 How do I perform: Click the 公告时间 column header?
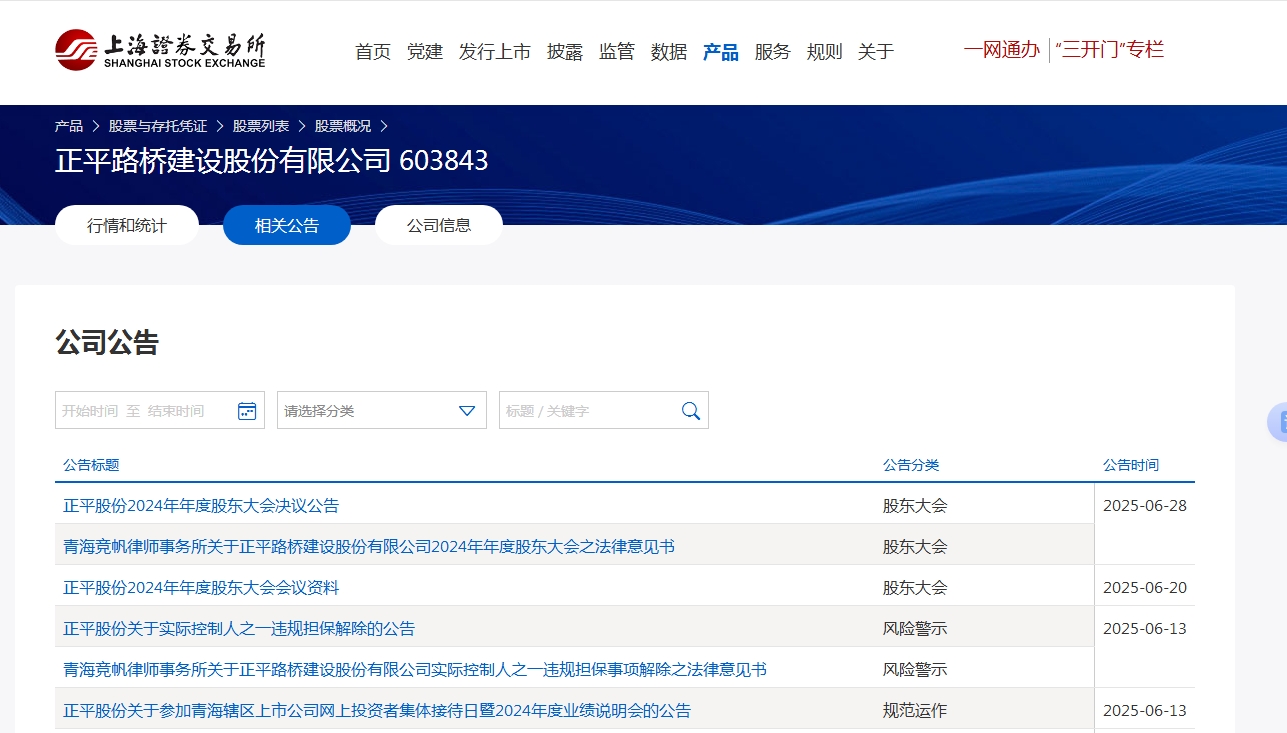pyautogui.click(x=1131, y=465)
